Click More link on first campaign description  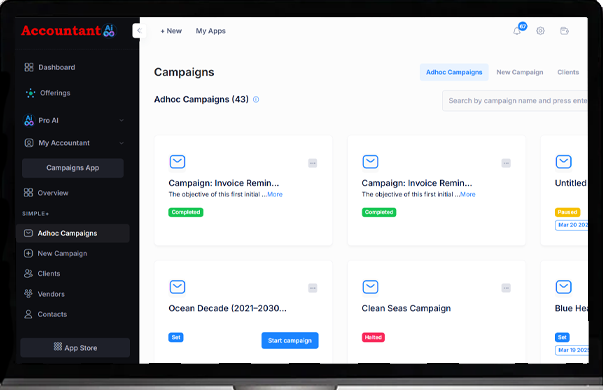pos(275,195)
